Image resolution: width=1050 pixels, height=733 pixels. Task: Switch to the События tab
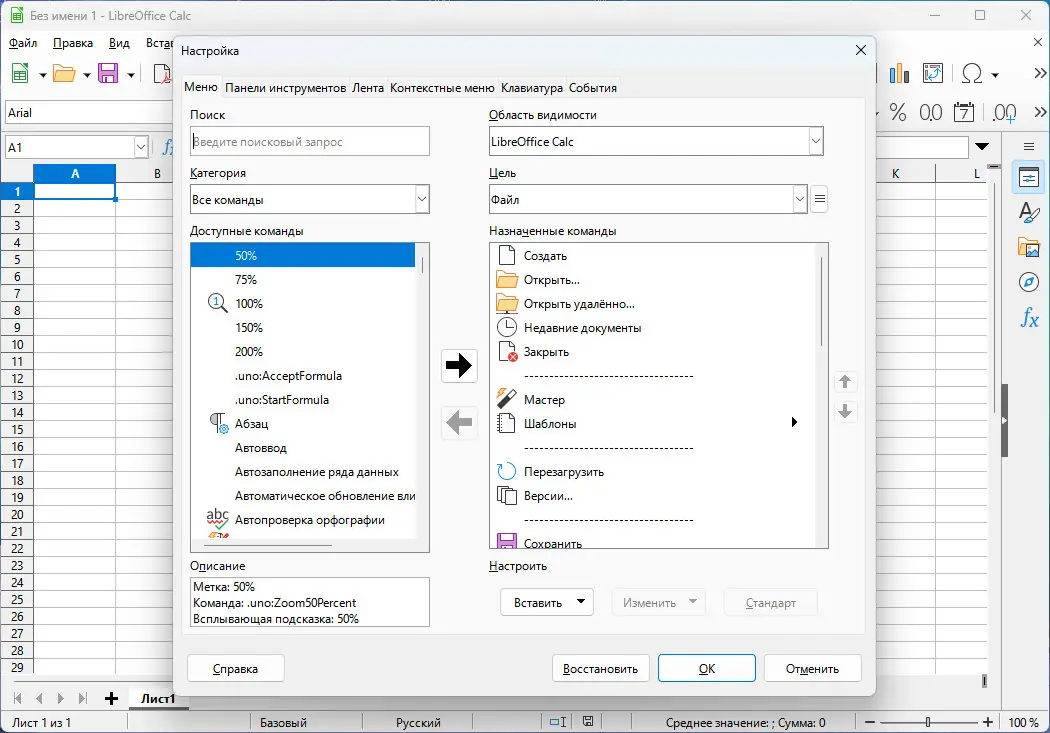click(x=593, y=88)
